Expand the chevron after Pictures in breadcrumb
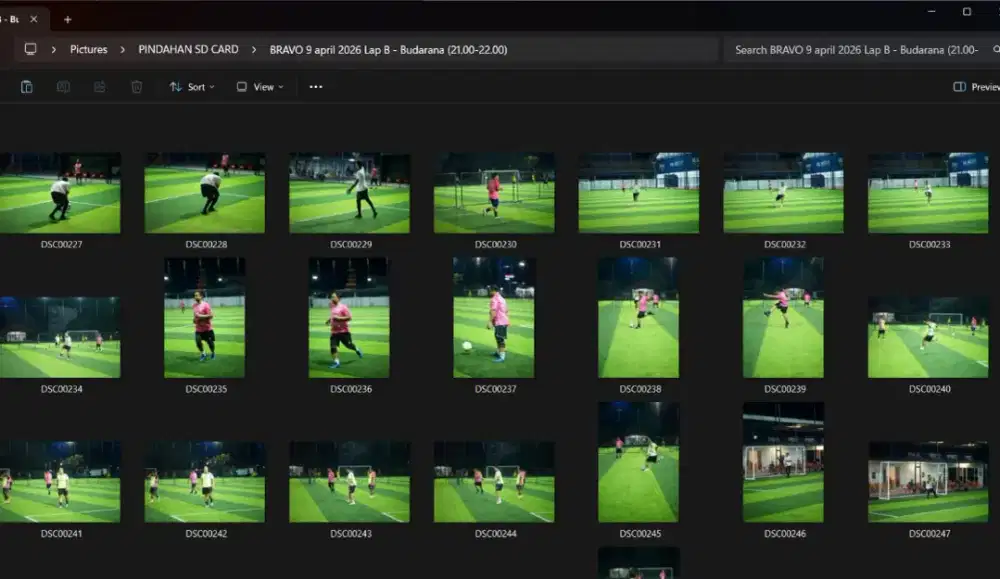The width and height of the screenshot is (1000, 579). tap(123, 49)
